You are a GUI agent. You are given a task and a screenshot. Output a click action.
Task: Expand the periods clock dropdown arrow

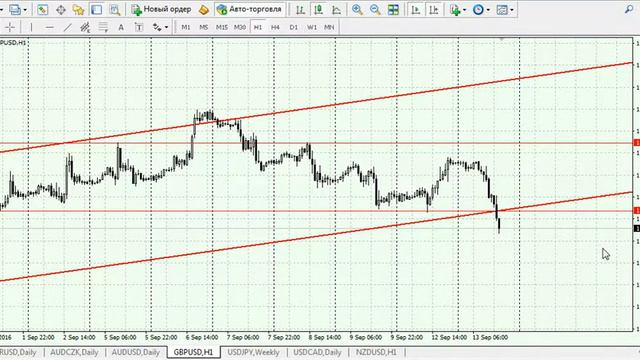488,10
